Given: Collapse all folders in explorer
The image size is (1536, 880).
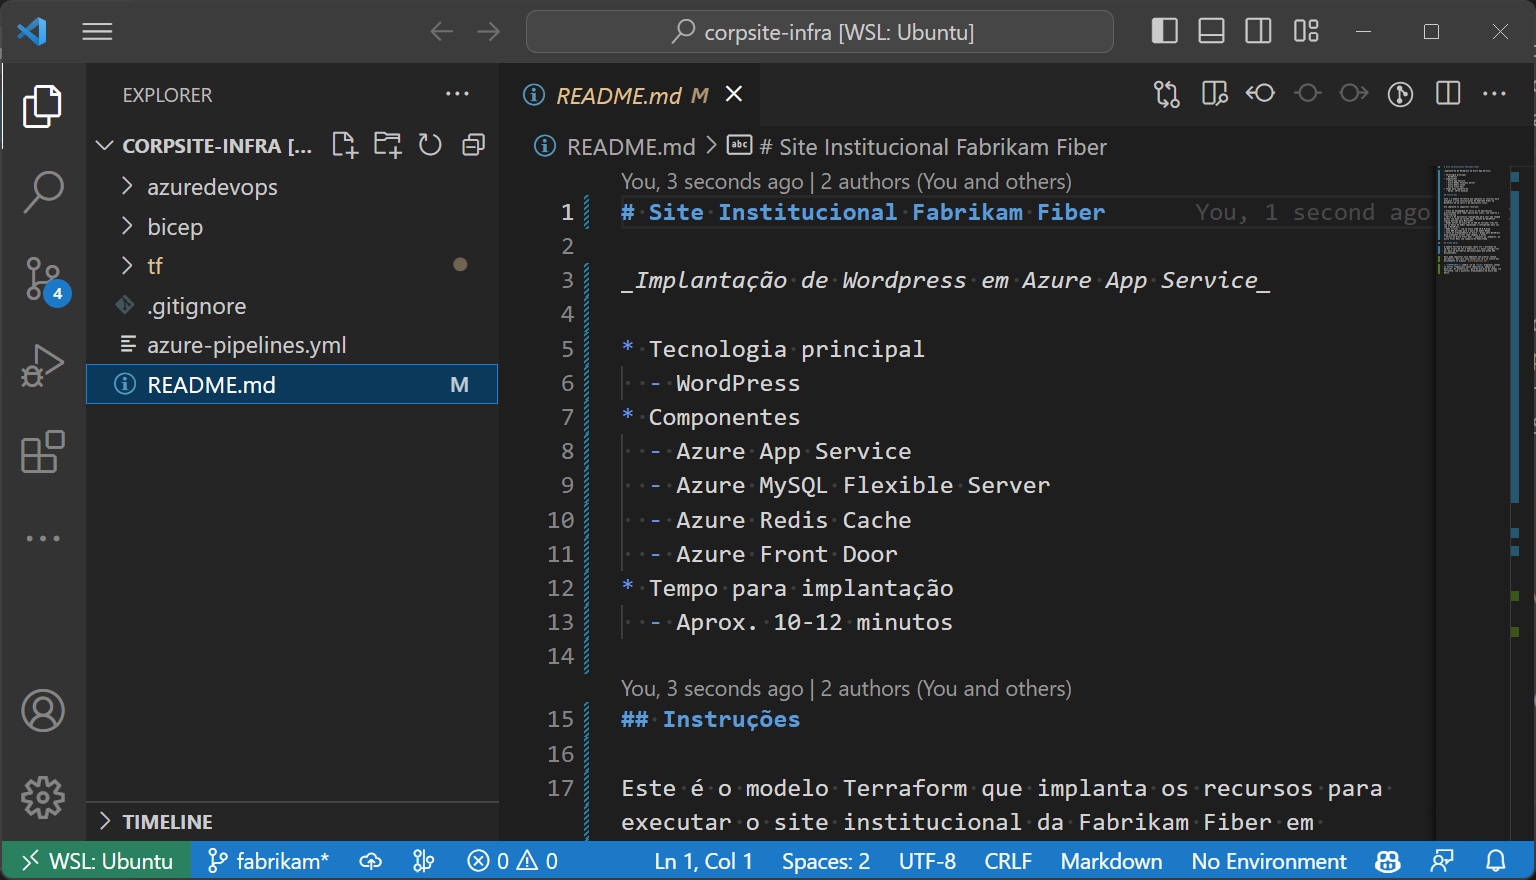Looking at the screenshot, I should coord(473,145).
